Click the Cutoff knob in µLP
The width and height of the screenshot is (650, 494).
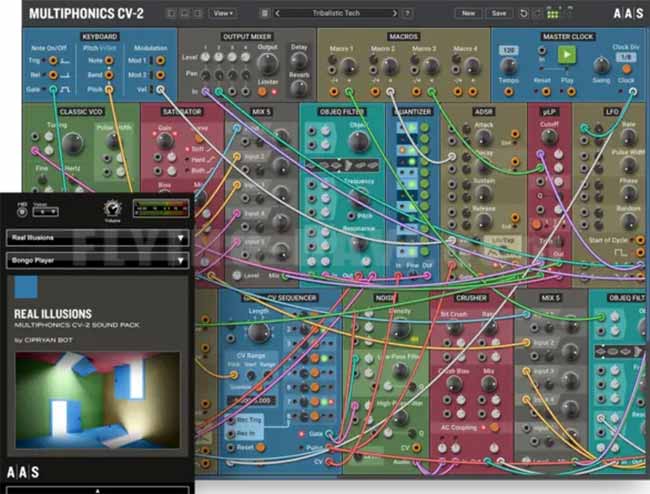click(x=549, y=137)
